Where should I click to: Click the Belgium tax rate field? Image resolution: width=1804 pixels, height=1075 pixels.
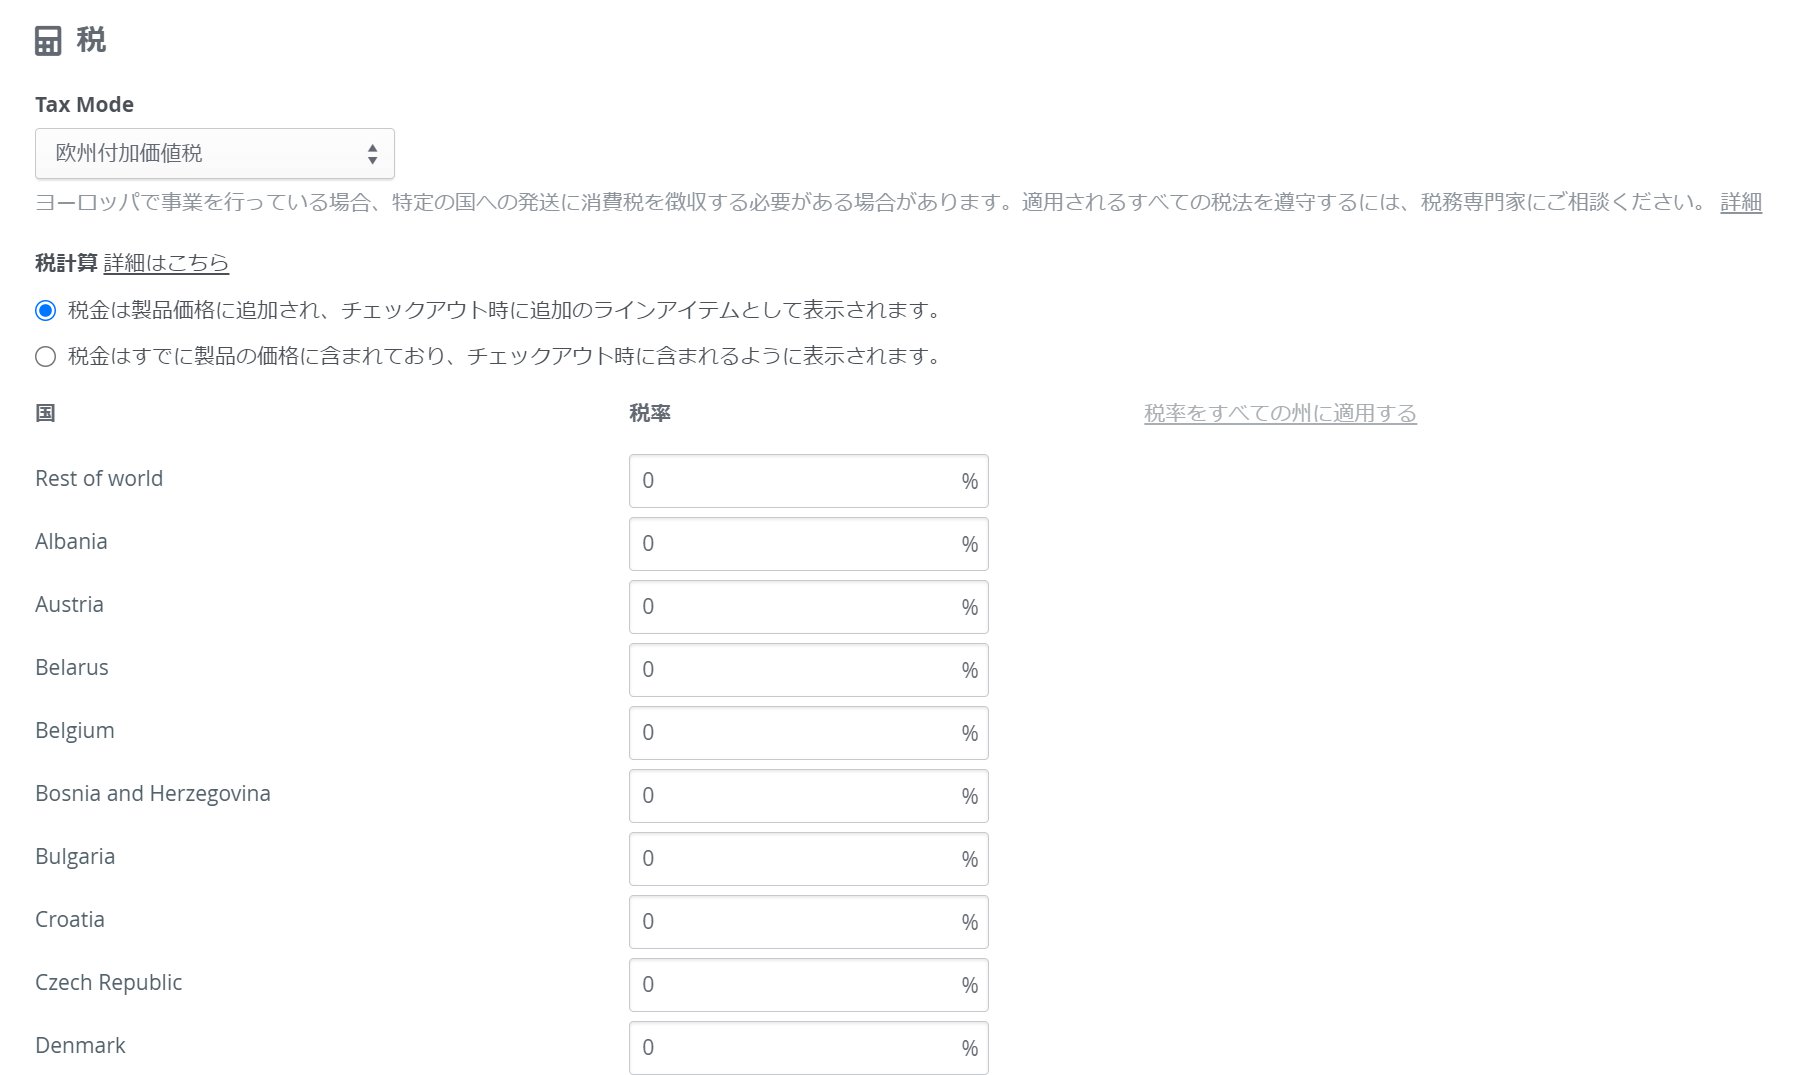click(809, 733)
